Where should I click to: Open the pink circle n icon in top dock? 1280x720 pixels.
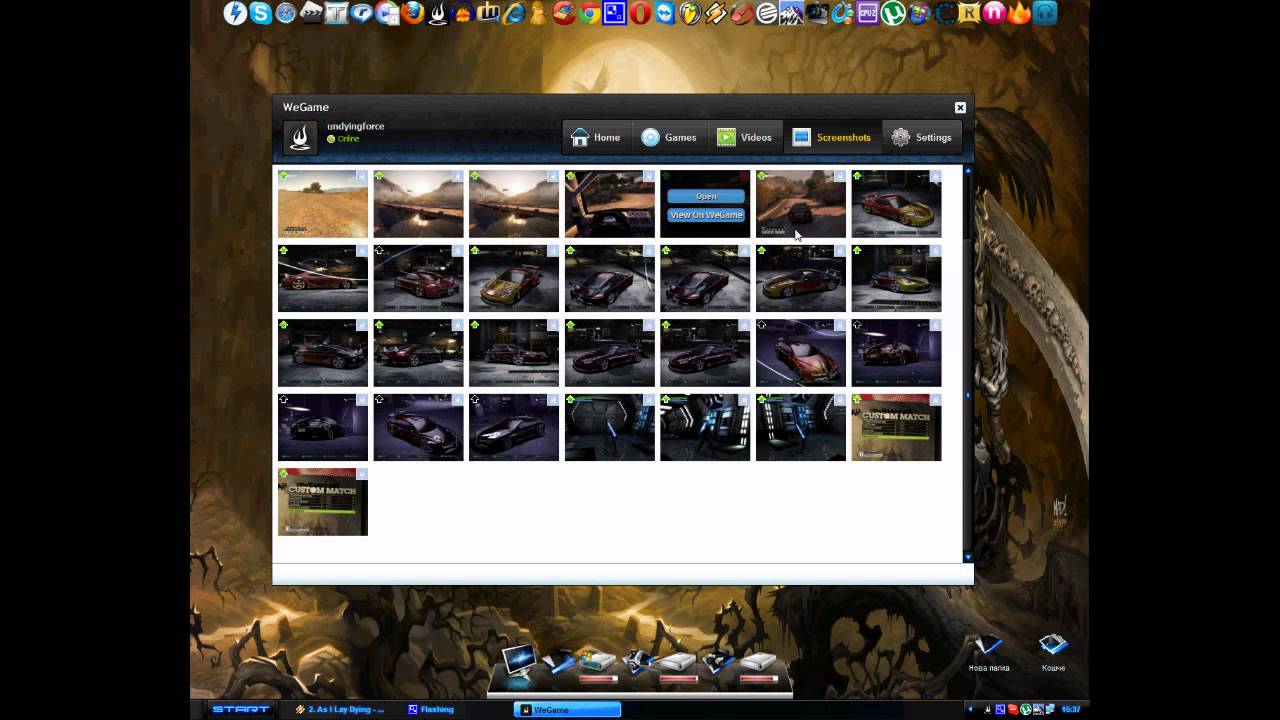(994, 13)
